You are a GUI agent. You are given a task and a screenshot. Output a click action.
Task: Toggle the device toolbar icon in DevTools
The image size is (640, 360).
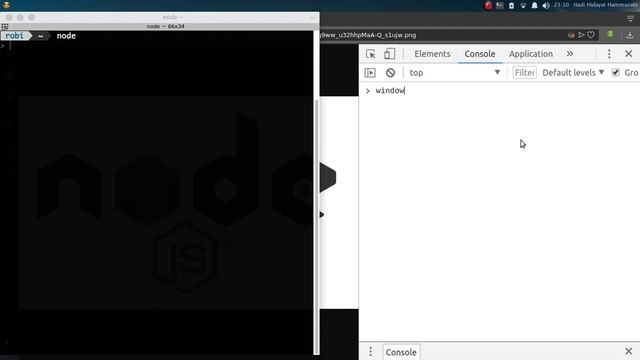click(389, 54)
